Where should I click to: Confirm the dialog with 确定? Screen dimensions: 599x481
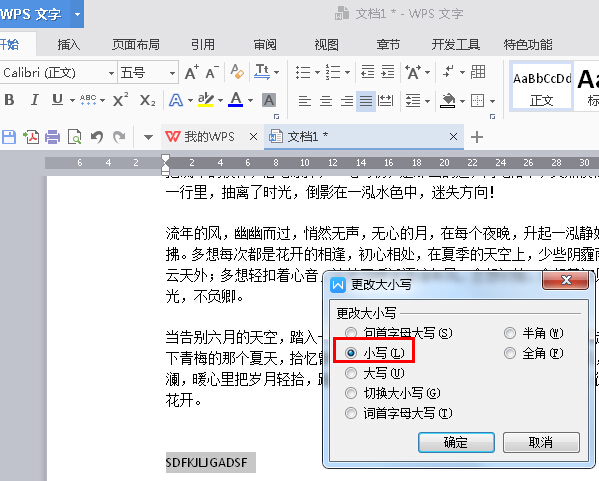[456, 442]
